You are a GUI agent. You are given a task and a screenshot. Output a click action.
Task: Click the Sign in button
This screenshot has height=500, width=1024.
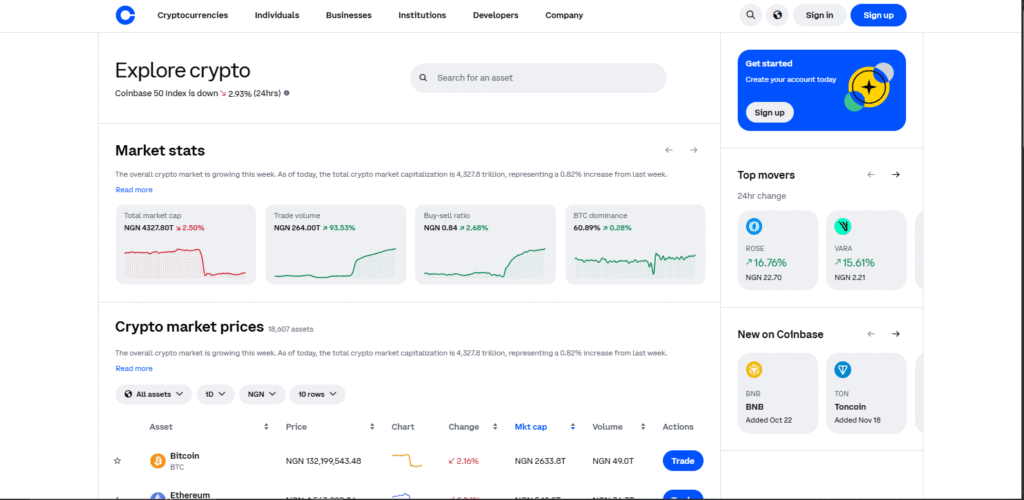(x=819, y=15)
